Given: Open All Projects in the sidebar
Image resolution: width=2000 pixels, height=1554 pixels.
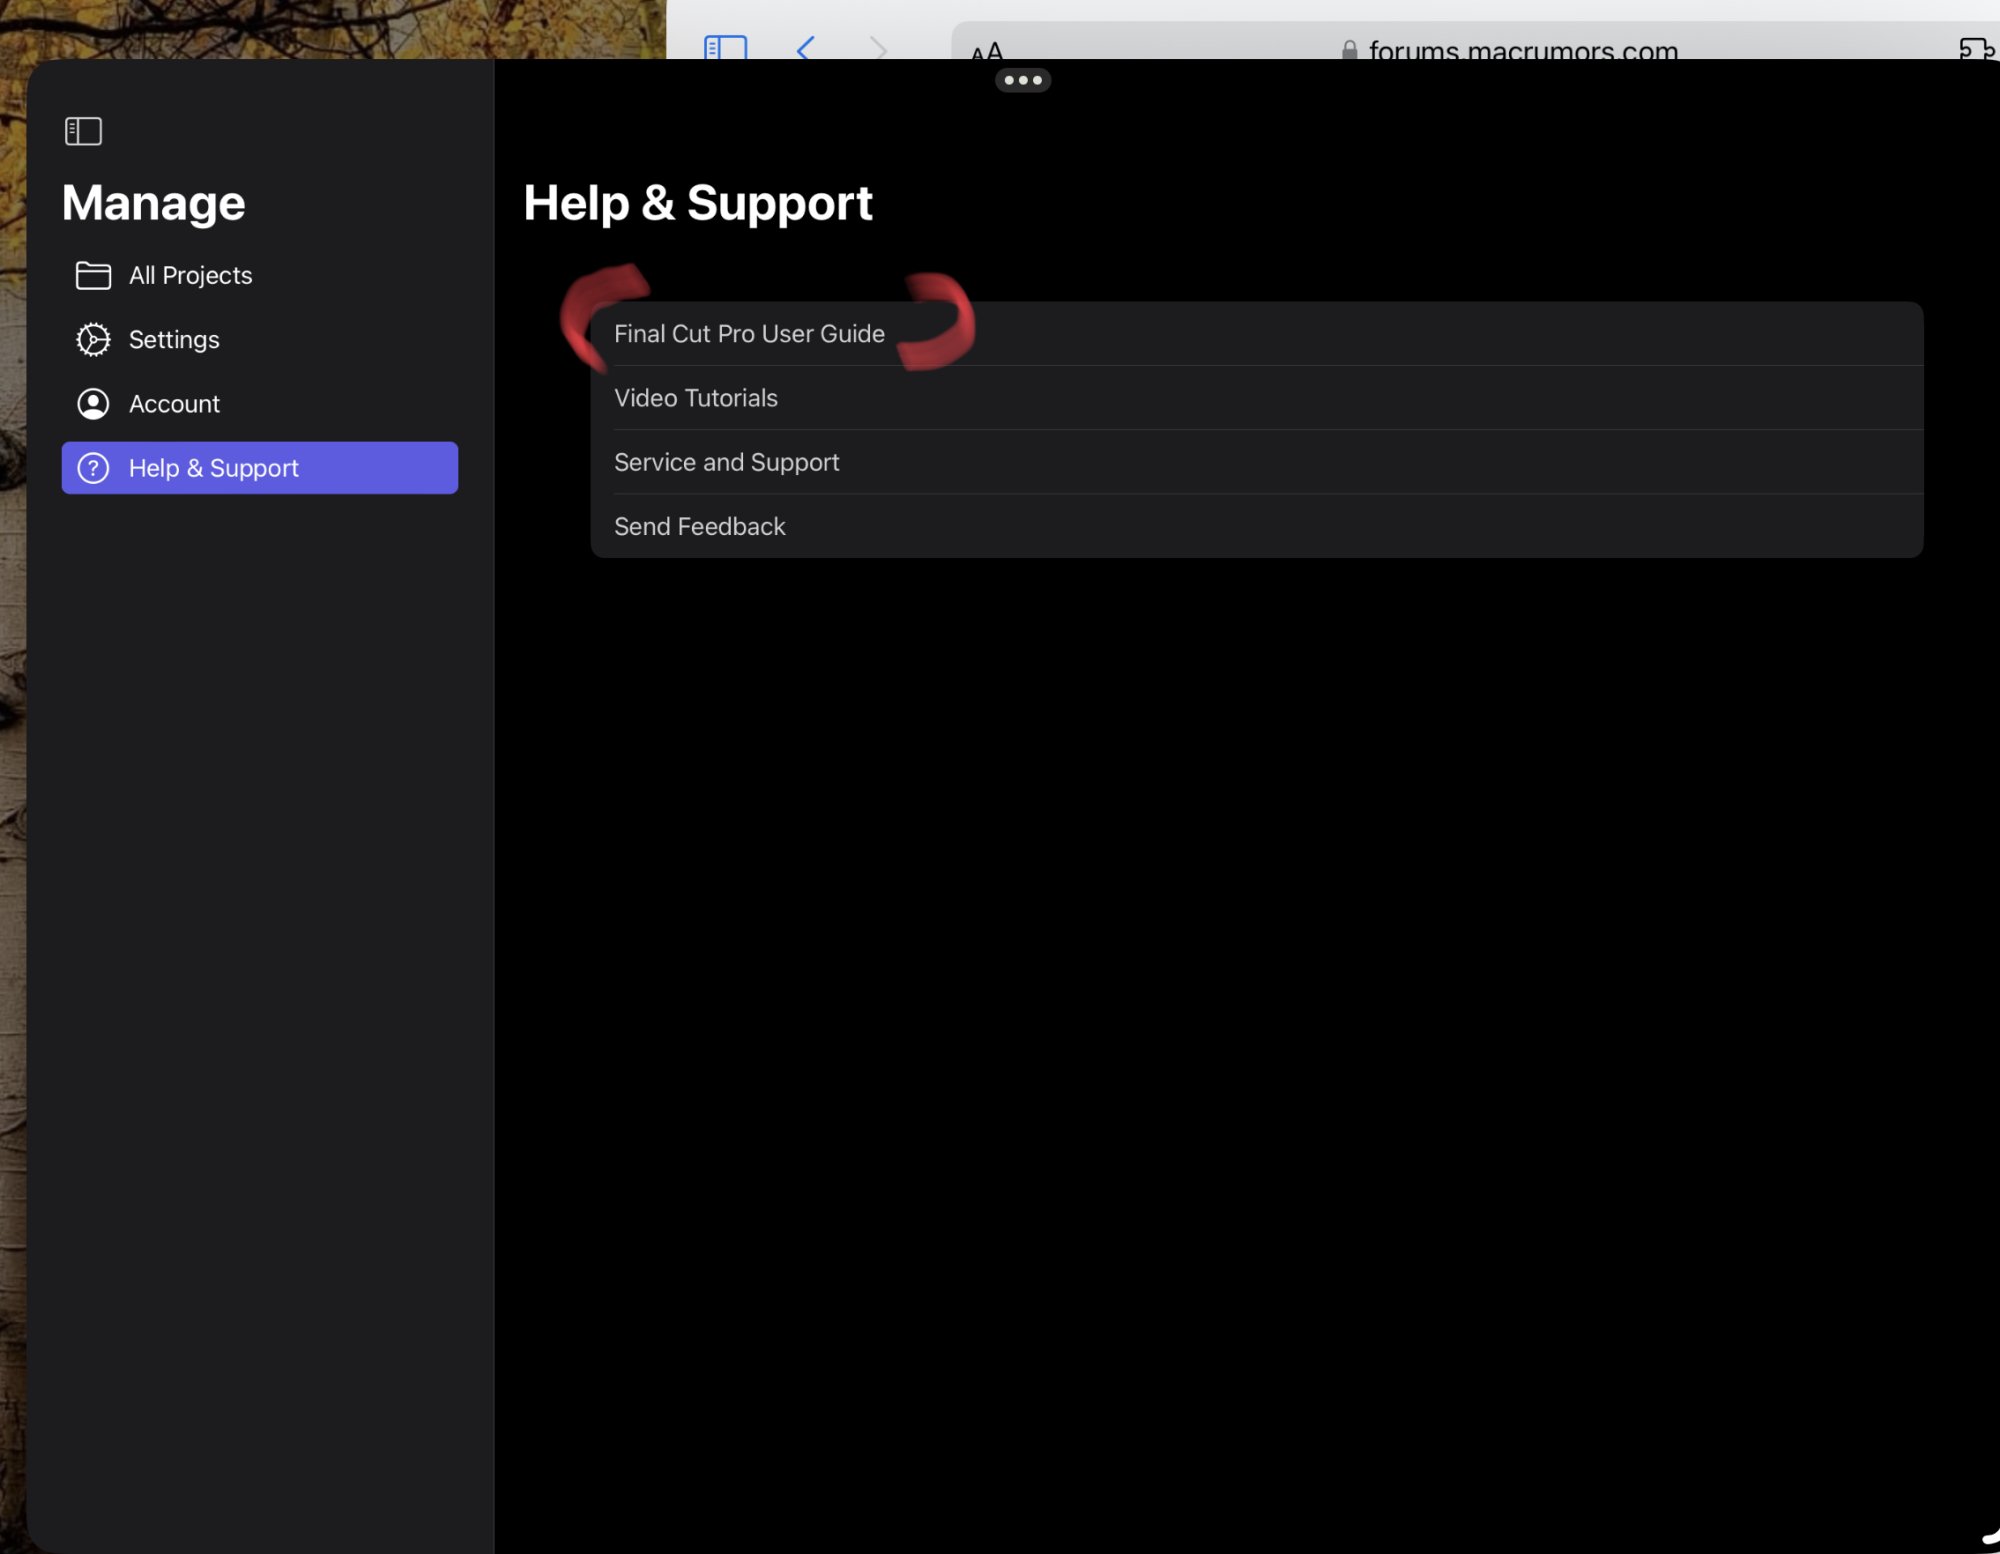Looking at the screenshot, I should pos(260,275).
